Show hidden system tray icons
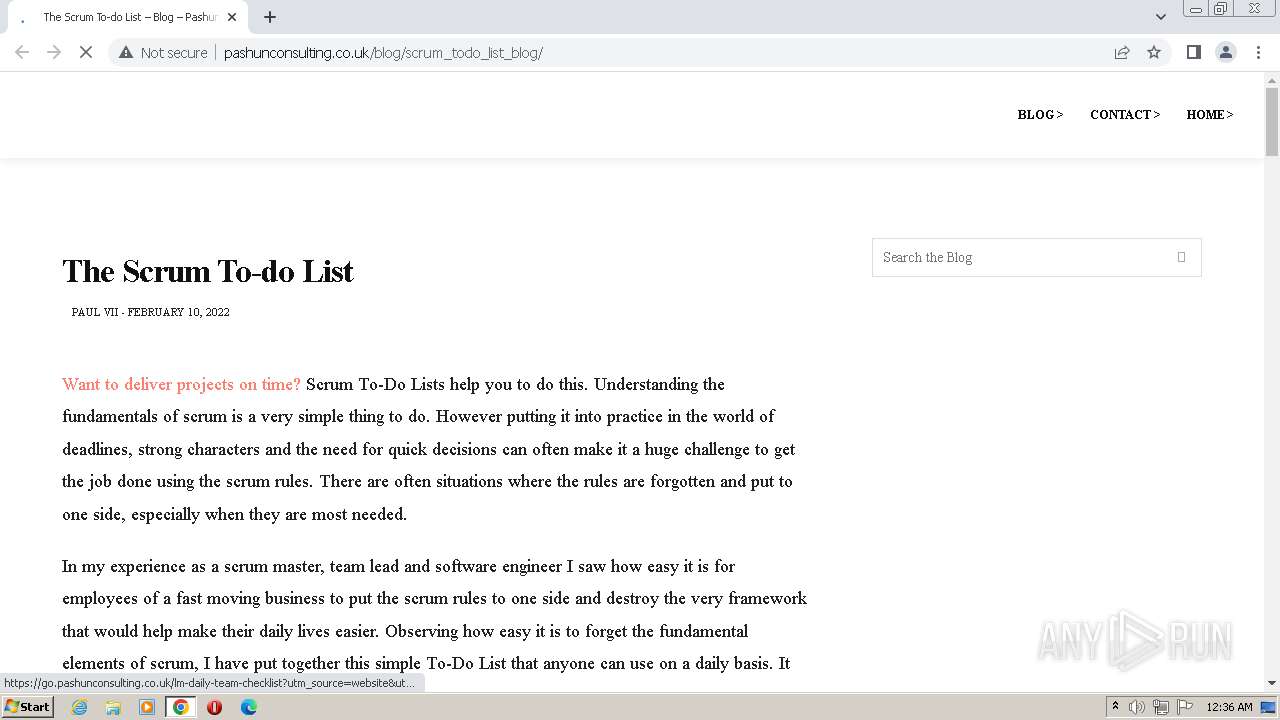Screen dimensions: 1280x720 [x=1116, y=707]
